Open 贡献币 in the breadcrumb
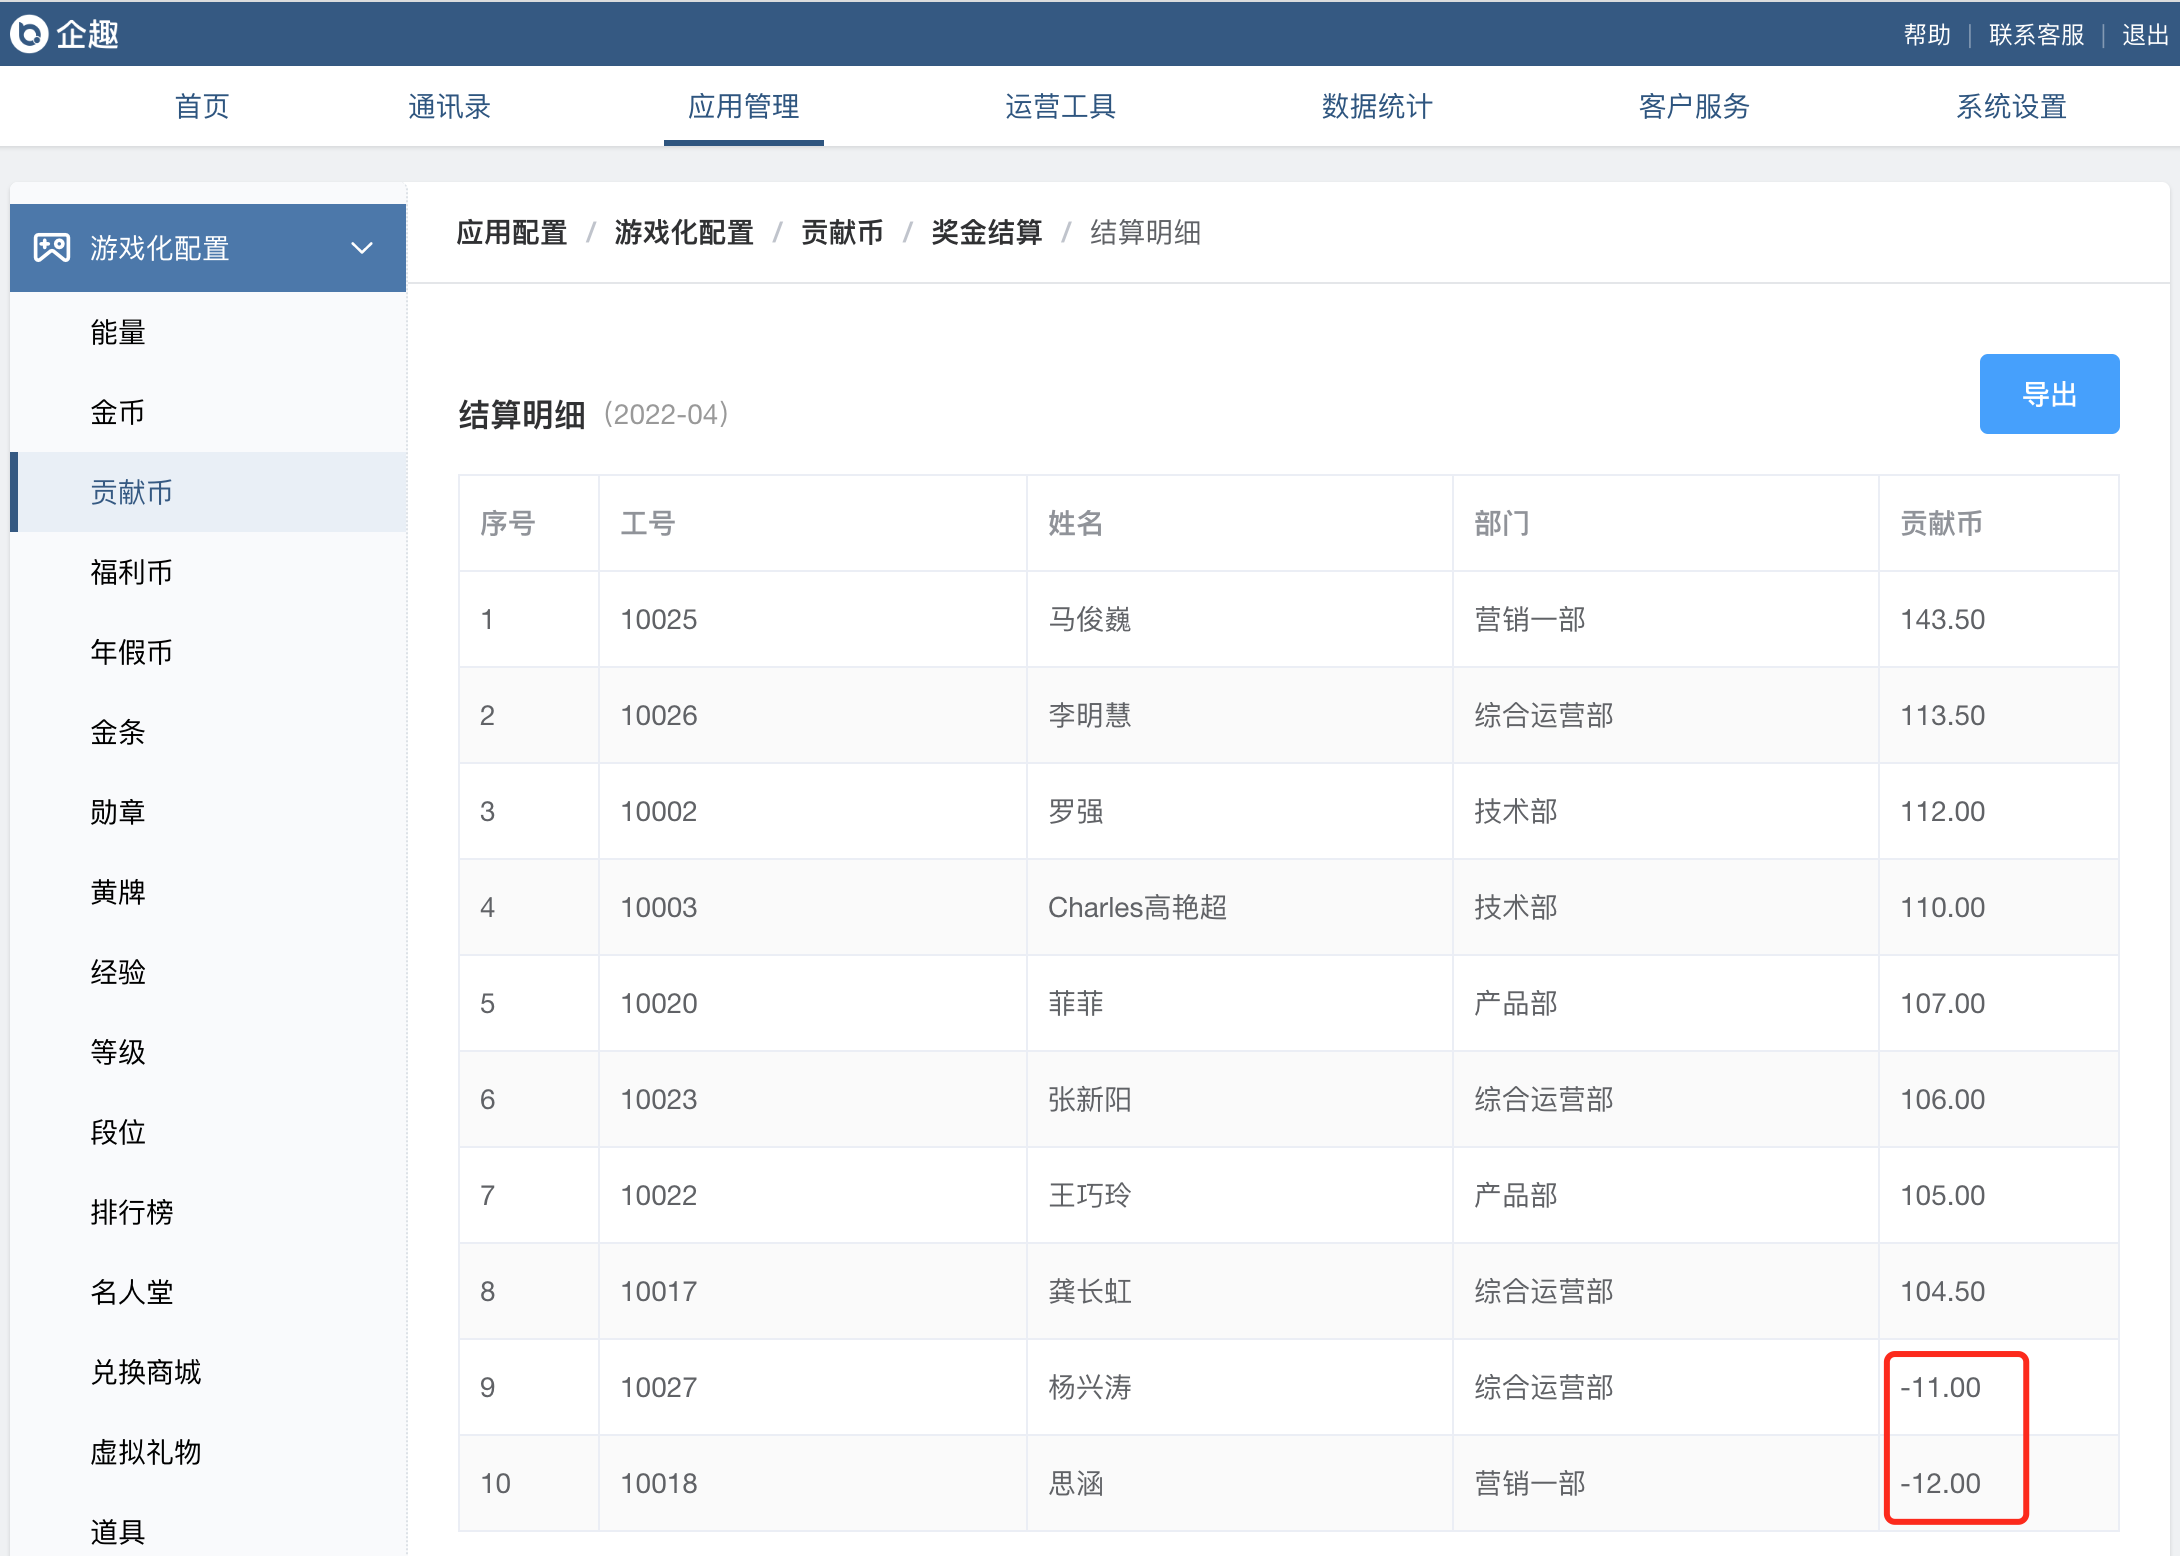 (x=842, y=233)
